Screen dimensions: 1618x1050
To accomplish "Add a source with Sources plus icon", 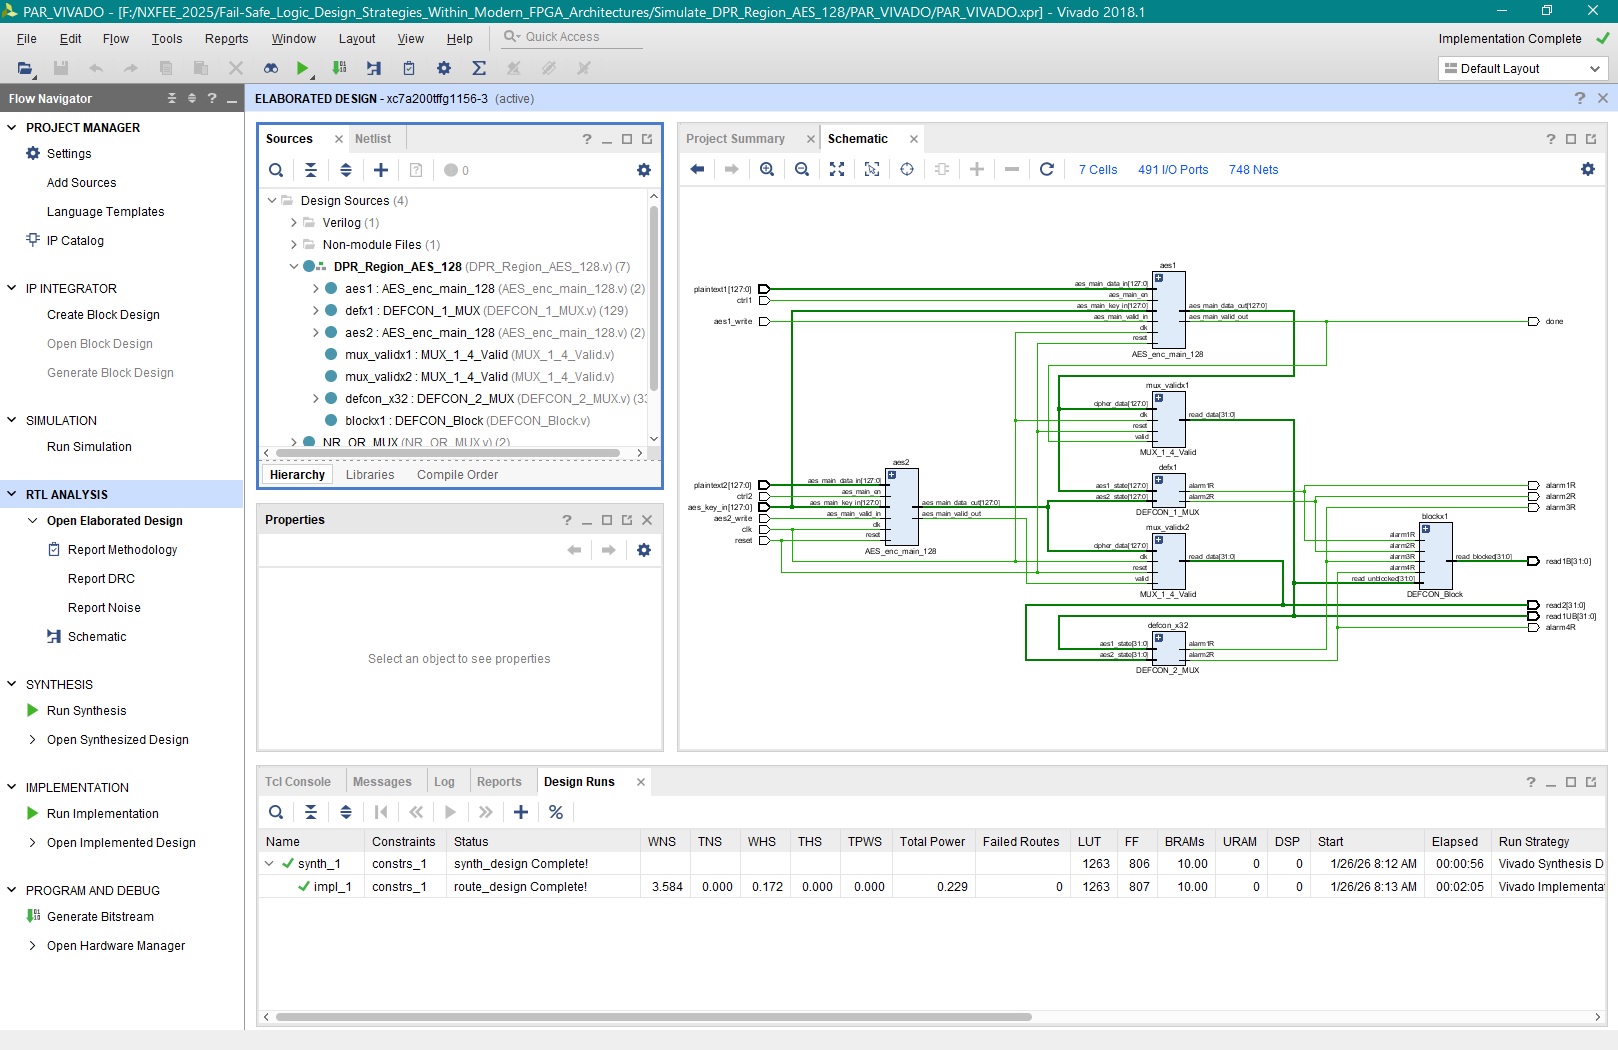I will (x=381, y=170).
